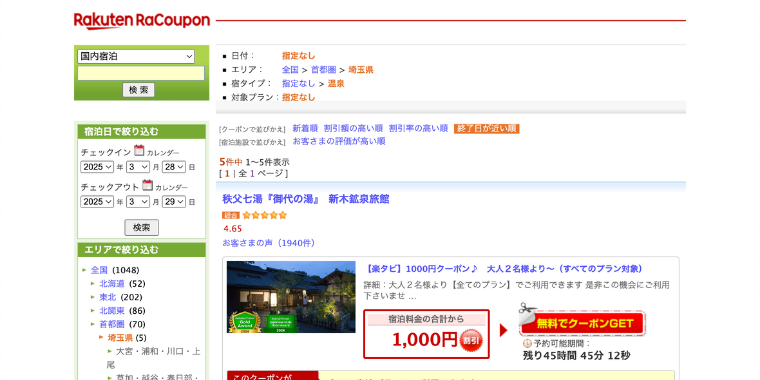The height and width of the screenshot is (380, 760).
Task: Select 首都圏 in area sidebar
Action: [x=112, y=324]
